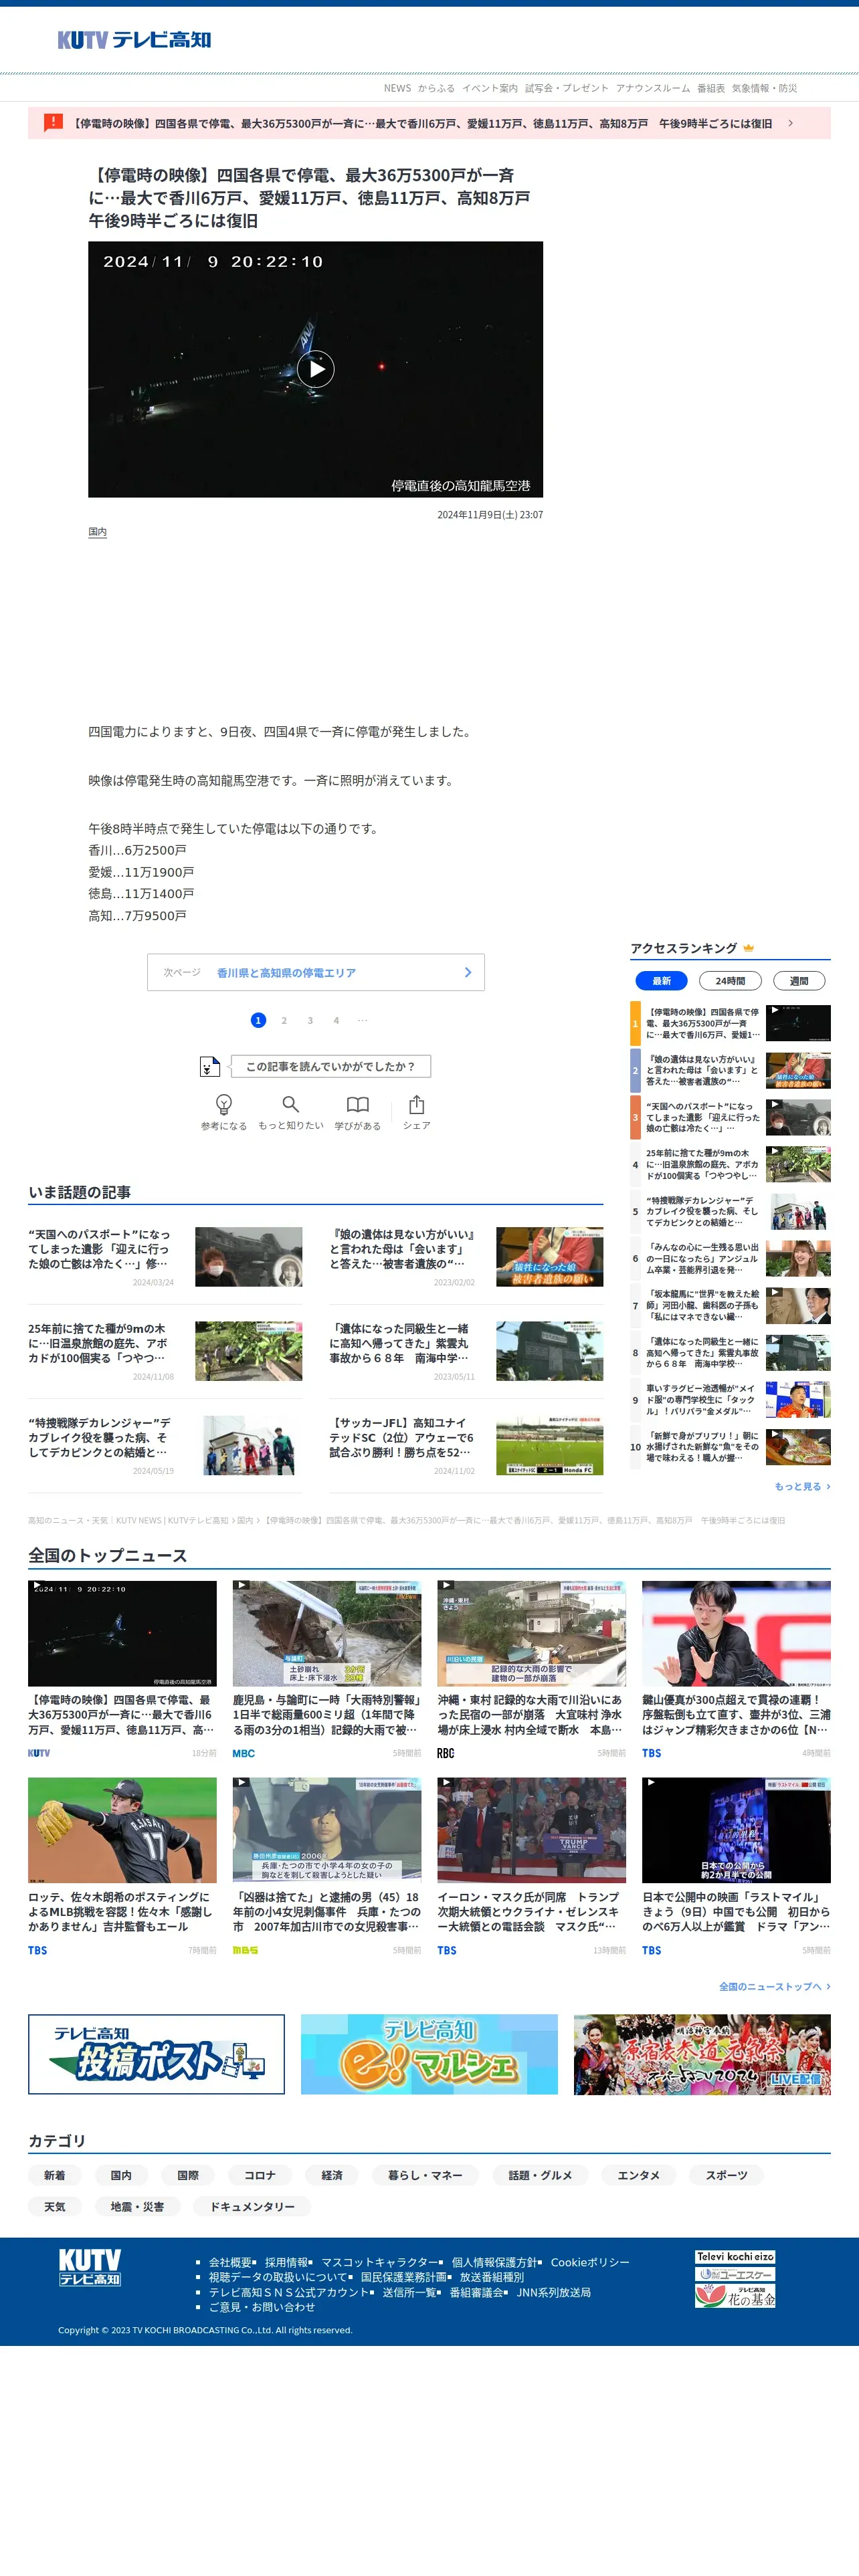Select 地震・災害 category chip
This screenshot has width=859, height=2576.
[137, 2206]
